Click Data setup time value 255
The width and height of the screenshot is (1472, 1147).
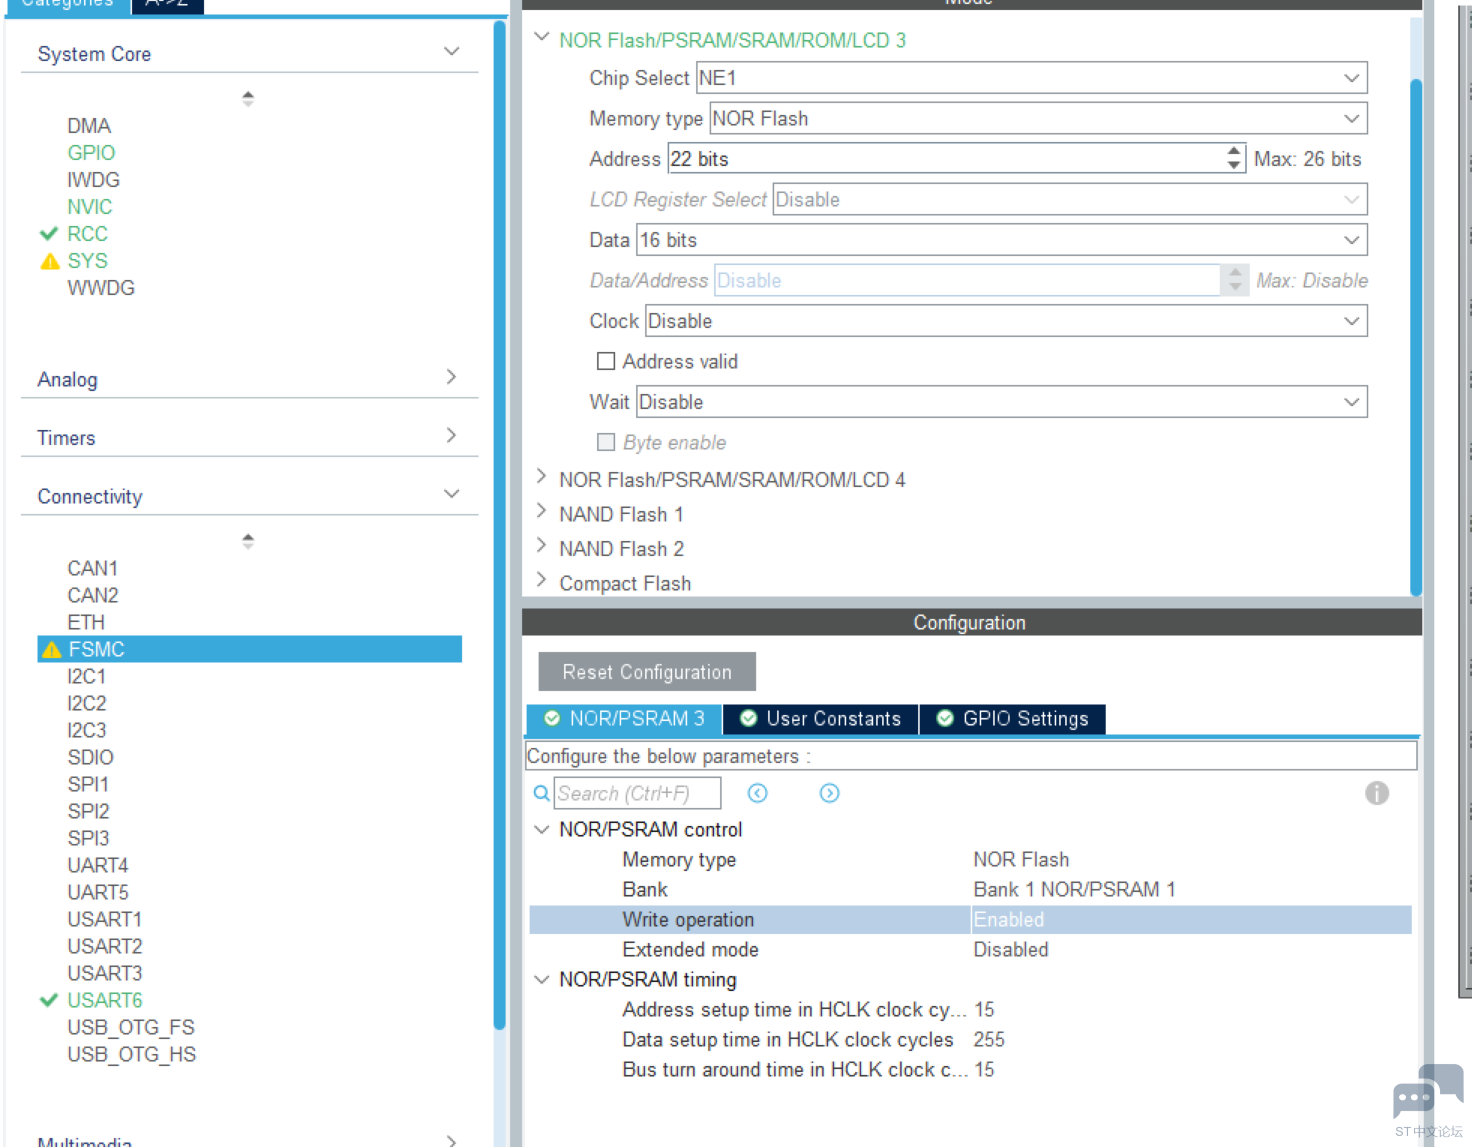tap(989, 1040)
